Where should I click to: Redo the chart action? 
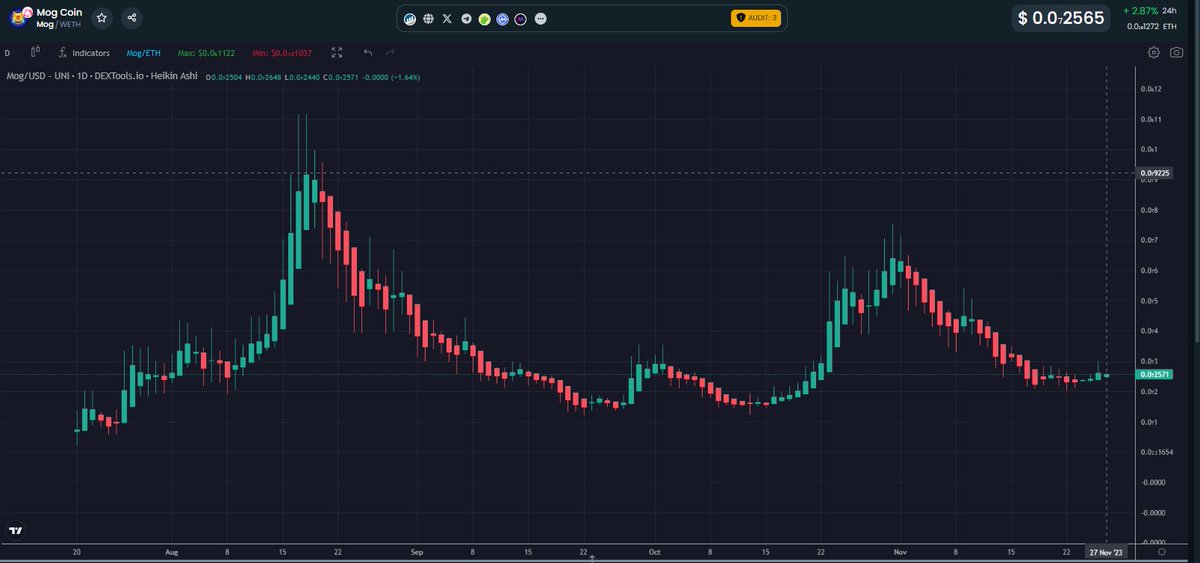pos(390,53)
